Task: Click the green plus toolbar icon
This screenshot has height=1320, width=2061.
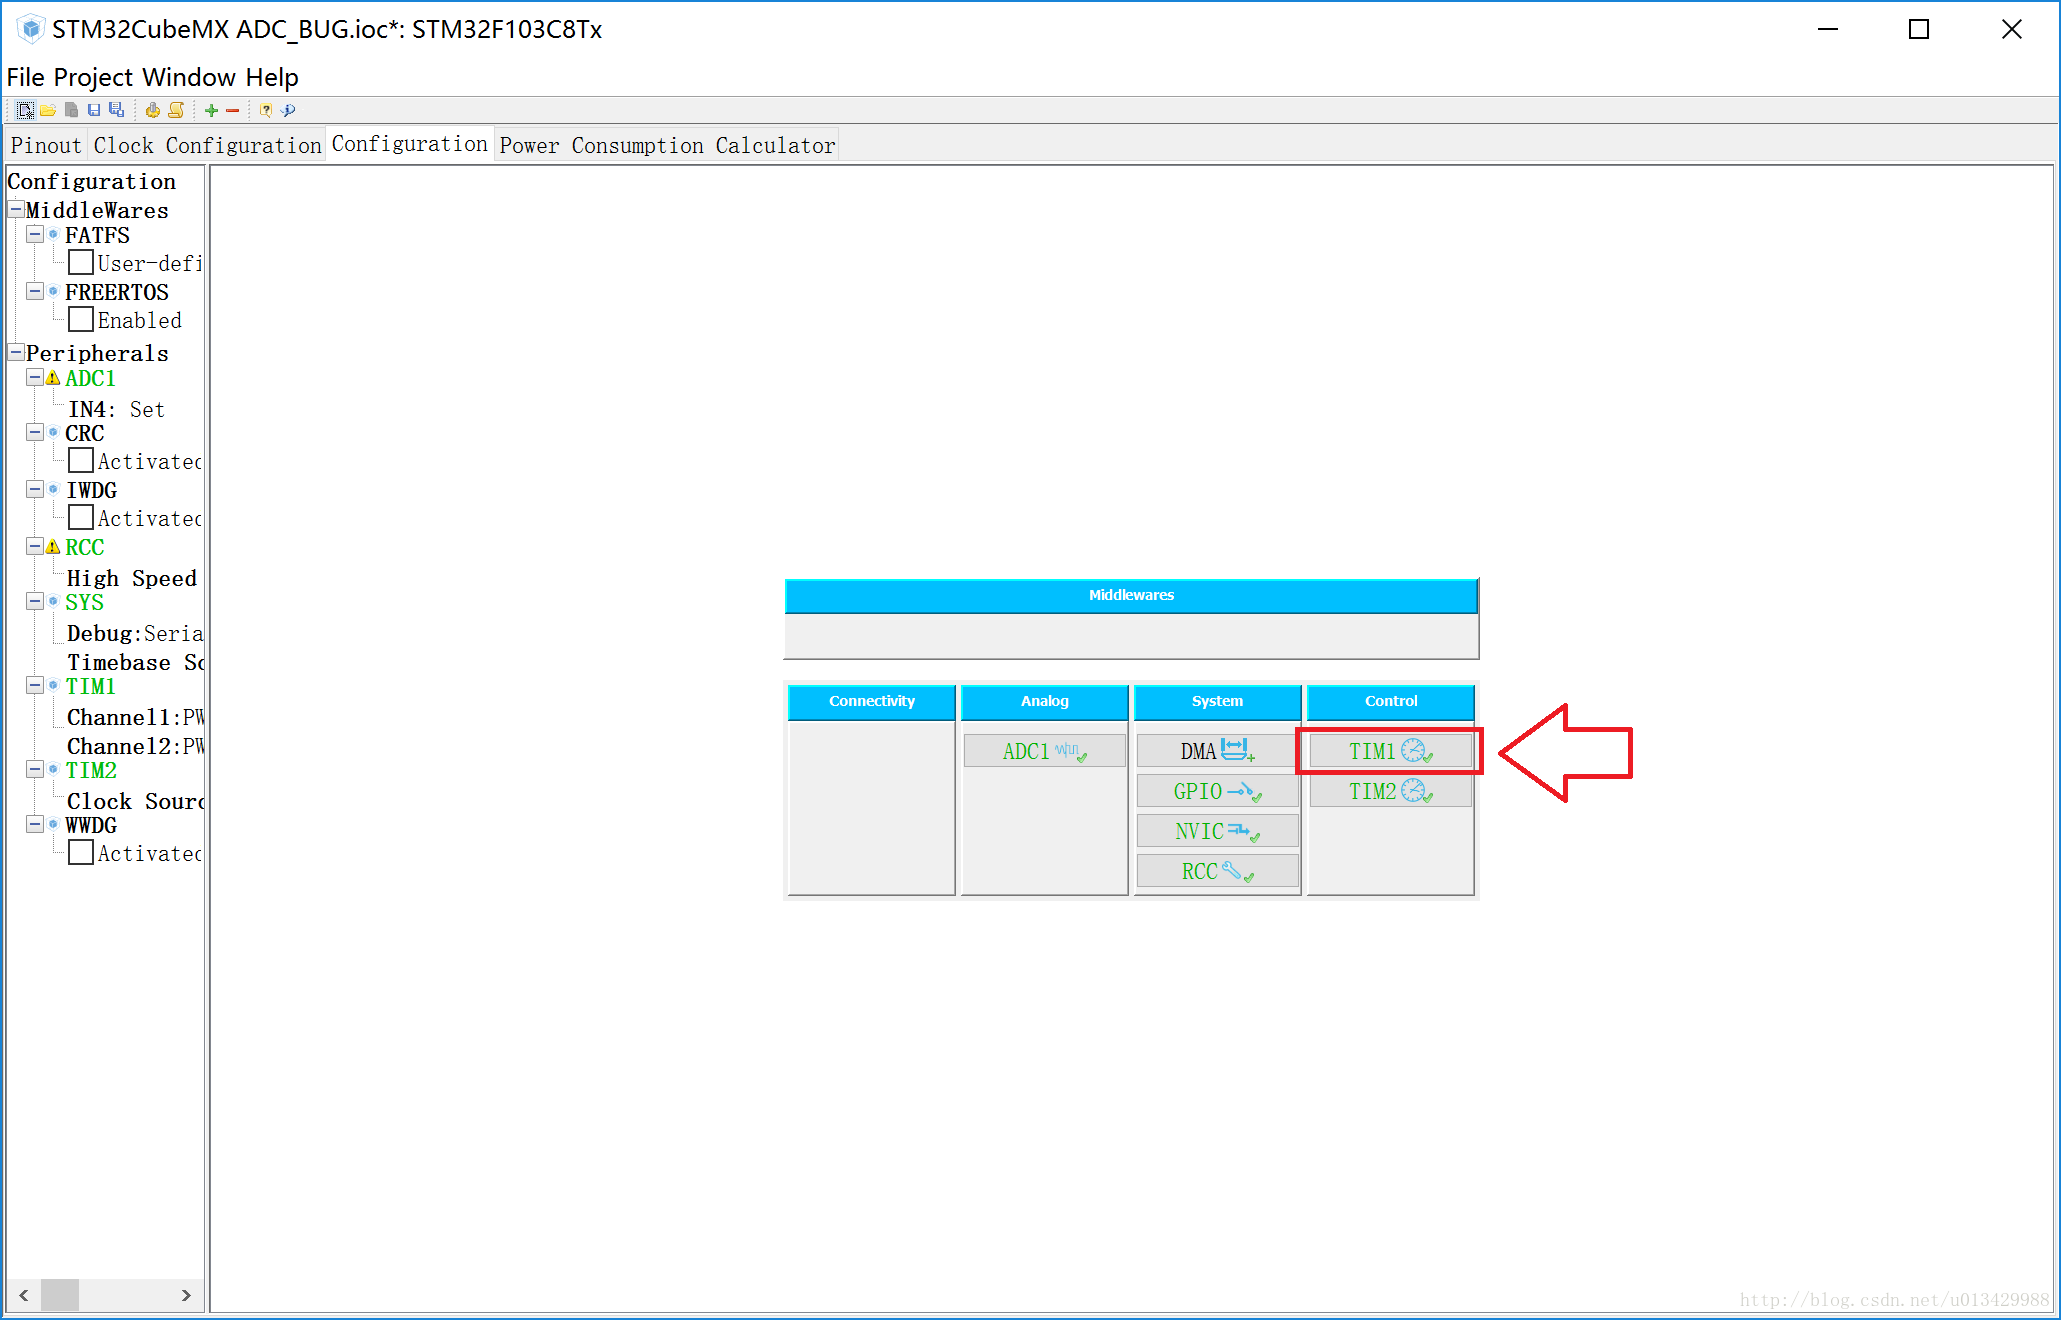Action: coord(211,110)
